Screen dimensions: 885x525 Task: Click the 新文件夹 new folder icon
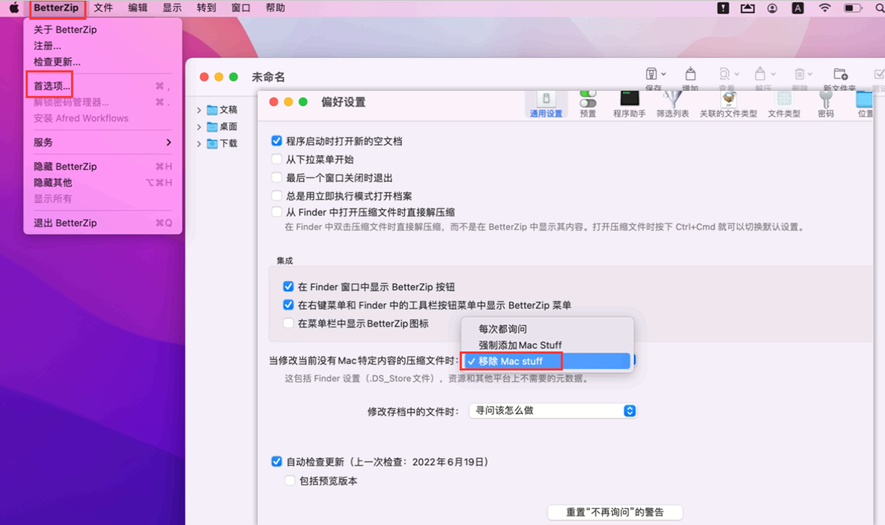(x=840, y=77)
